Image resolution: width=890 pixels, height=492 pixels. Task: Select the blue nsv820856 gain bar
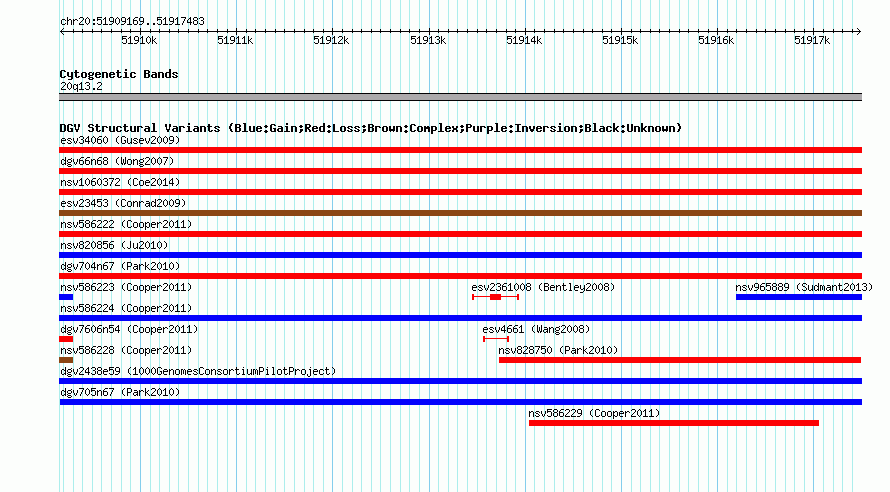[460, 255]
